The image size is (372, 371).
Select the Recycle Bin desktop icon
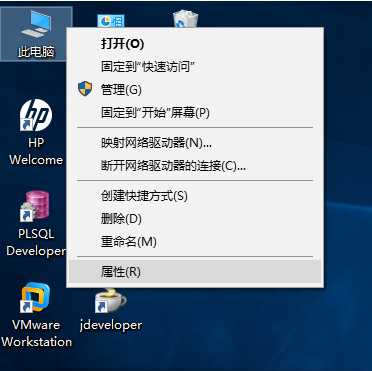(186, 19)
